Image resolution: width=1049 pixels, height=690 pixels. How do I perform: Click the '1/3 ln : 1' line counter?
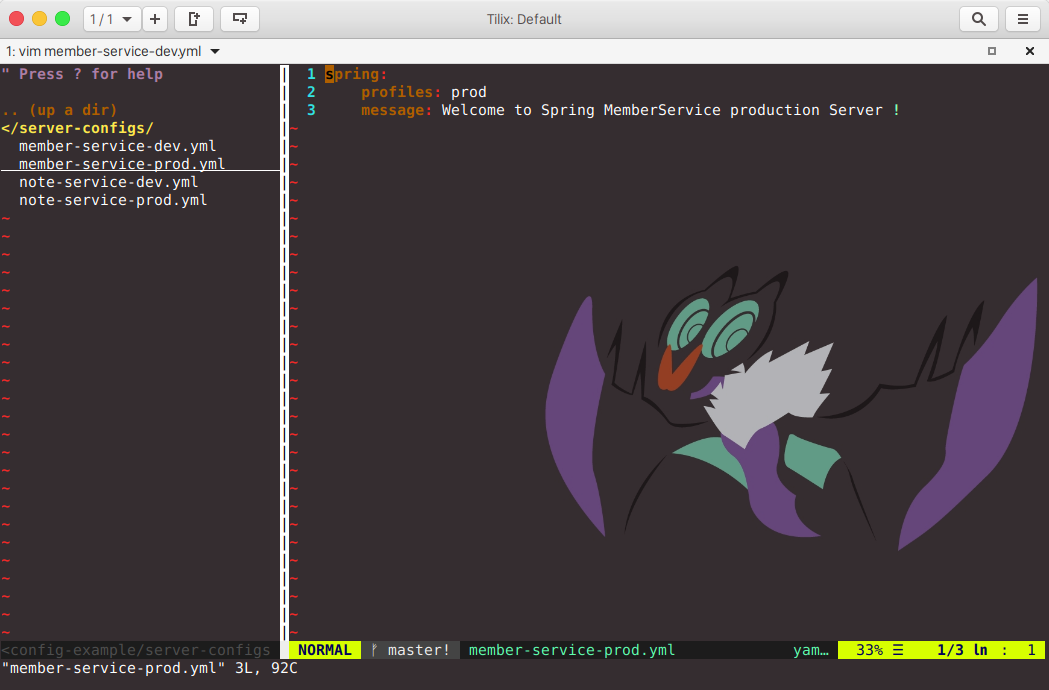tap(985, 650)
